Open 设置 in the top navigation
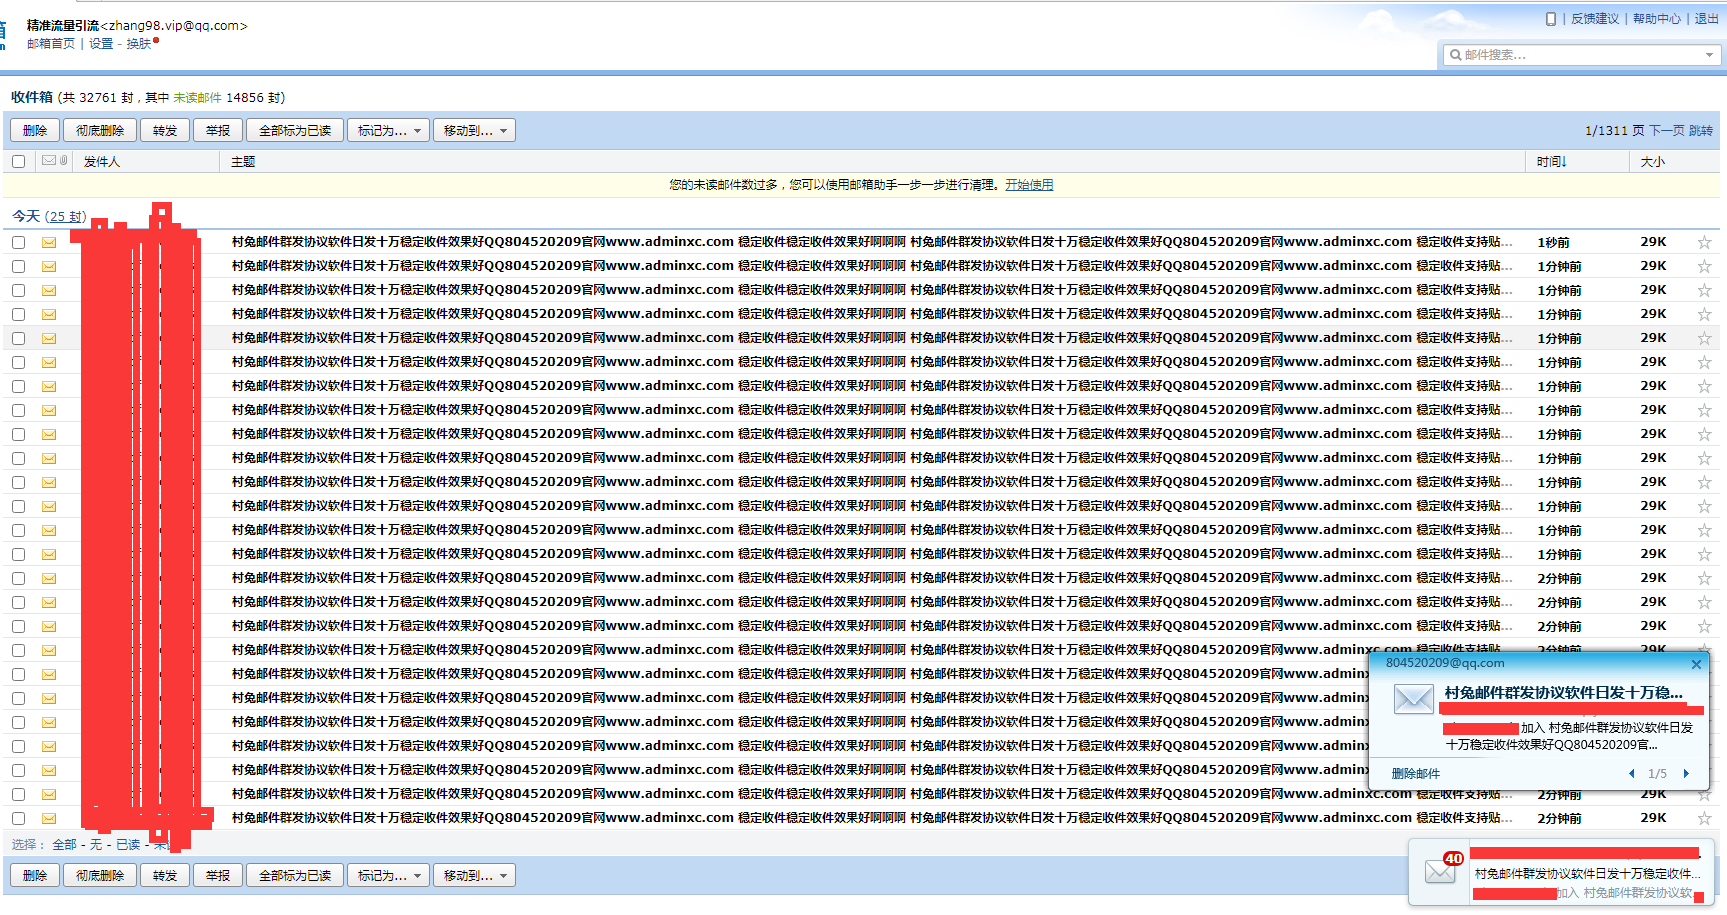Image resolution: width=1727 pixels, height=915 pixels. click(101, 44)
